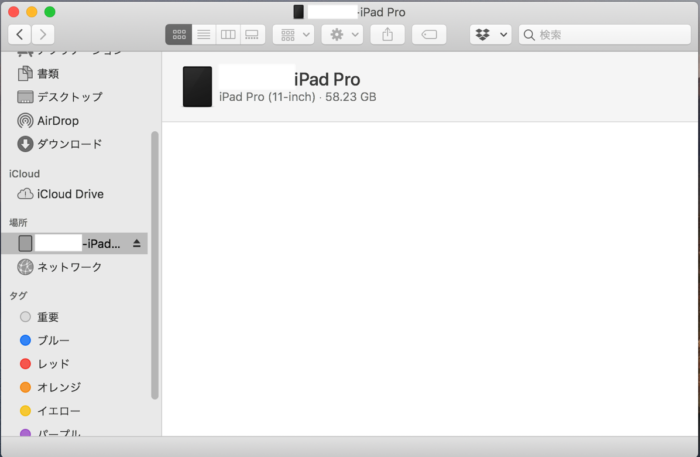Select the イエロー tag
Screen dimensions: 700x457
click(x=75, y=411)
